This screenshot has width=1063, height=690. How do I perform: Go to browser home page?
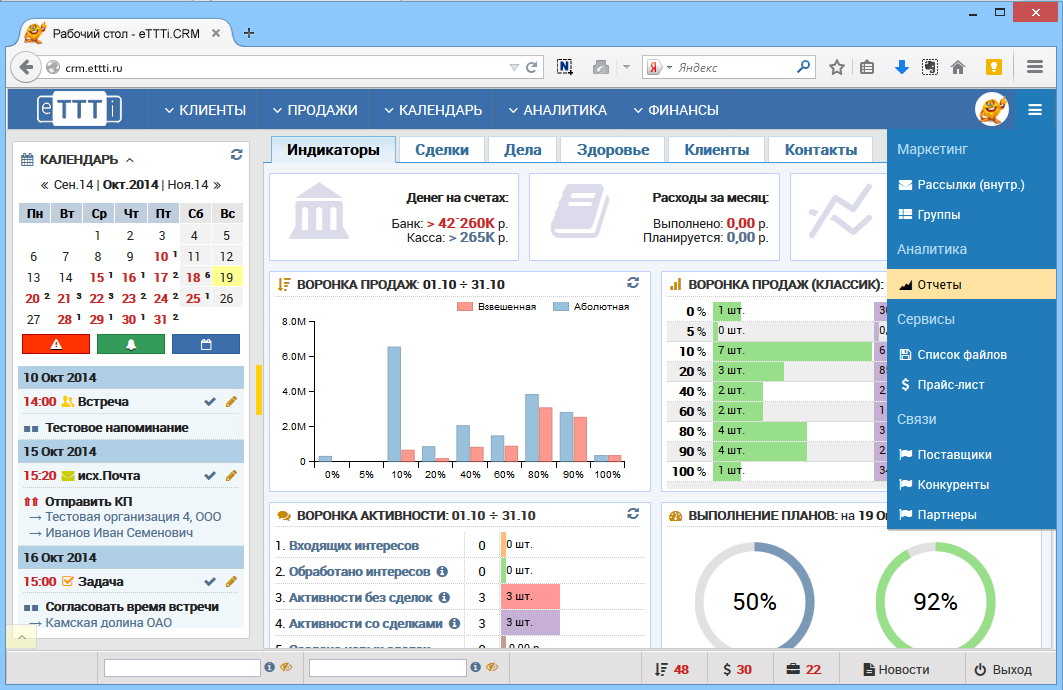click(958, 67)
